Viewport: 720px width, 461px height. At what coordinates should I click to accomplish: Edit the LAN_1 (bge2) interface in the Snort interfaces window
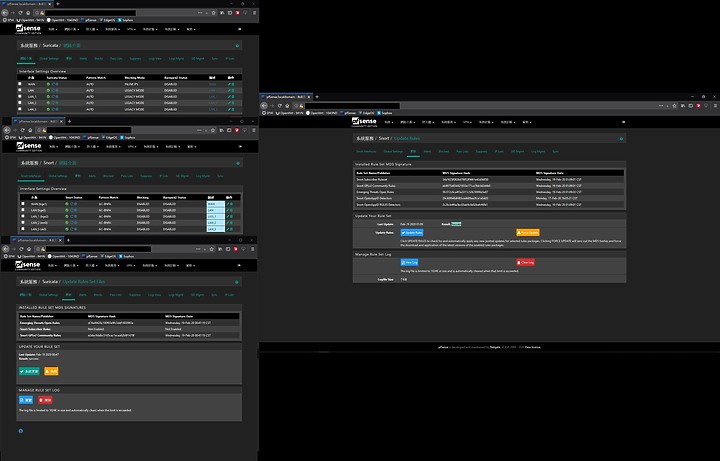[x=227, y=216]
